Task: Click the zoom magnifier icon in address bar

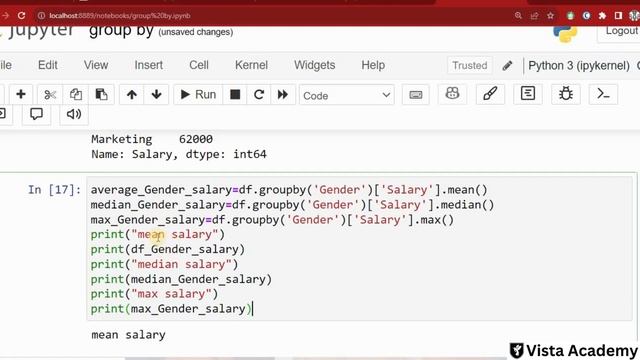Action: pyautogui.click(x=518, y=16)
